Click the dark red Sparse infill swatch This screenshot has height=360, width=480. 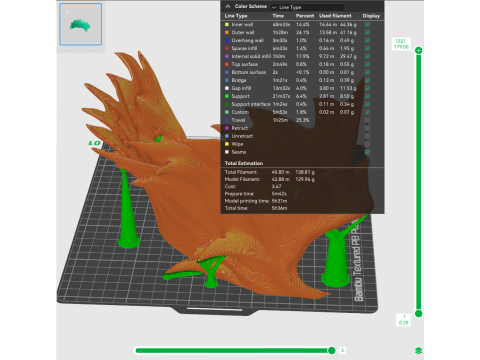[227, 48]
